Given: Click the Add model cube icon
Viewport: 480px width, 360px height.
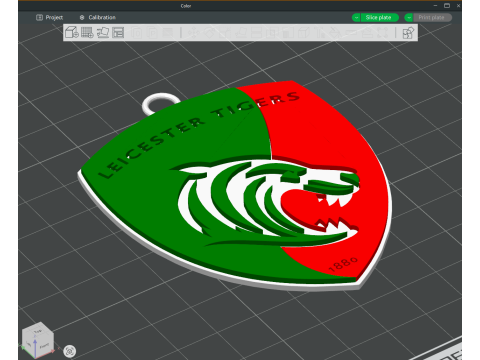Looking at the screenshot, I should tap(72, 32).
